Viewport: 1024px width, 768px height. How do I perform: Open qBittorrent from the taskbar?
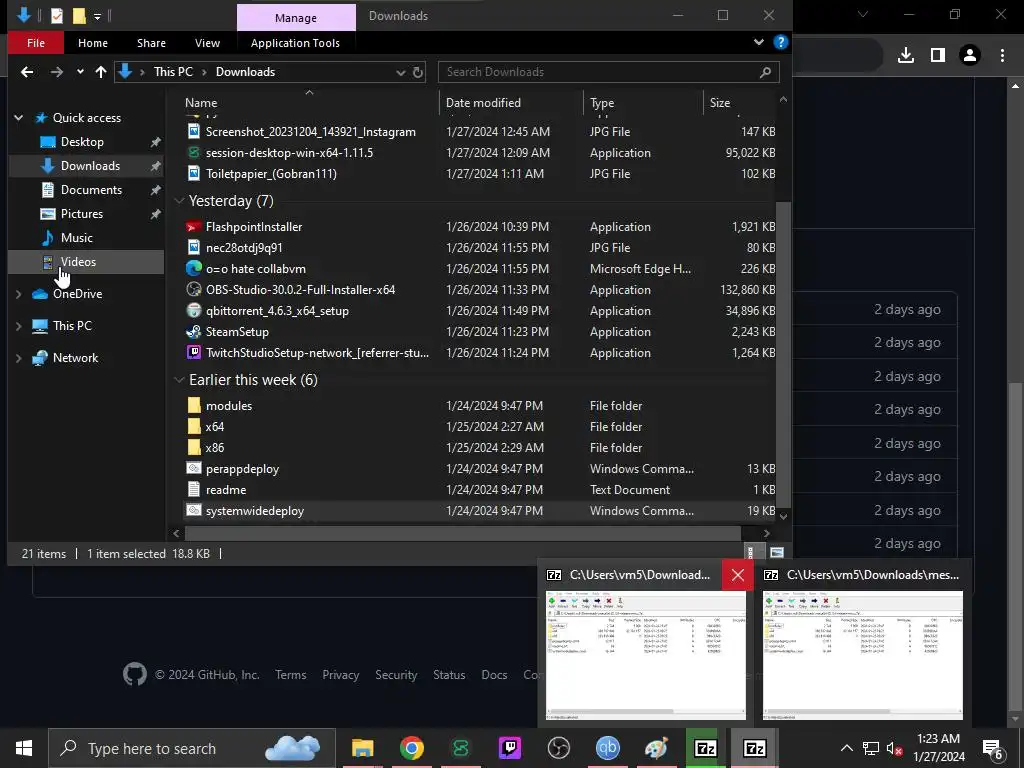coord(607,748)
